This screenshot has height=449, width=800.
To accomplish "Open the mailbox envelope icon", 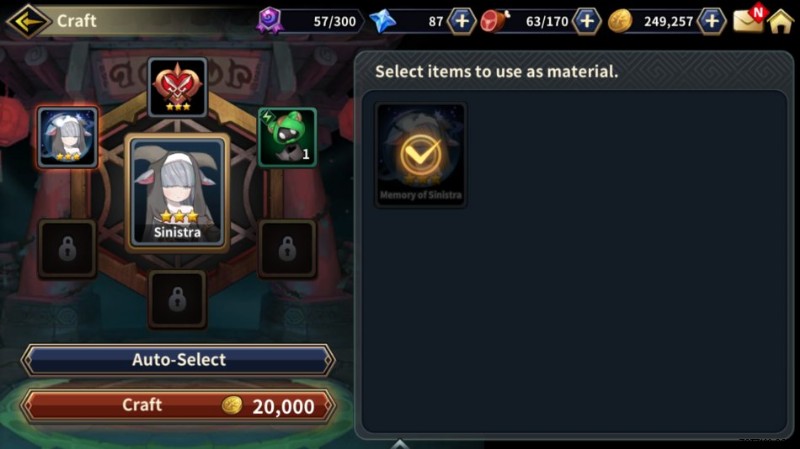I will point(749,18).
